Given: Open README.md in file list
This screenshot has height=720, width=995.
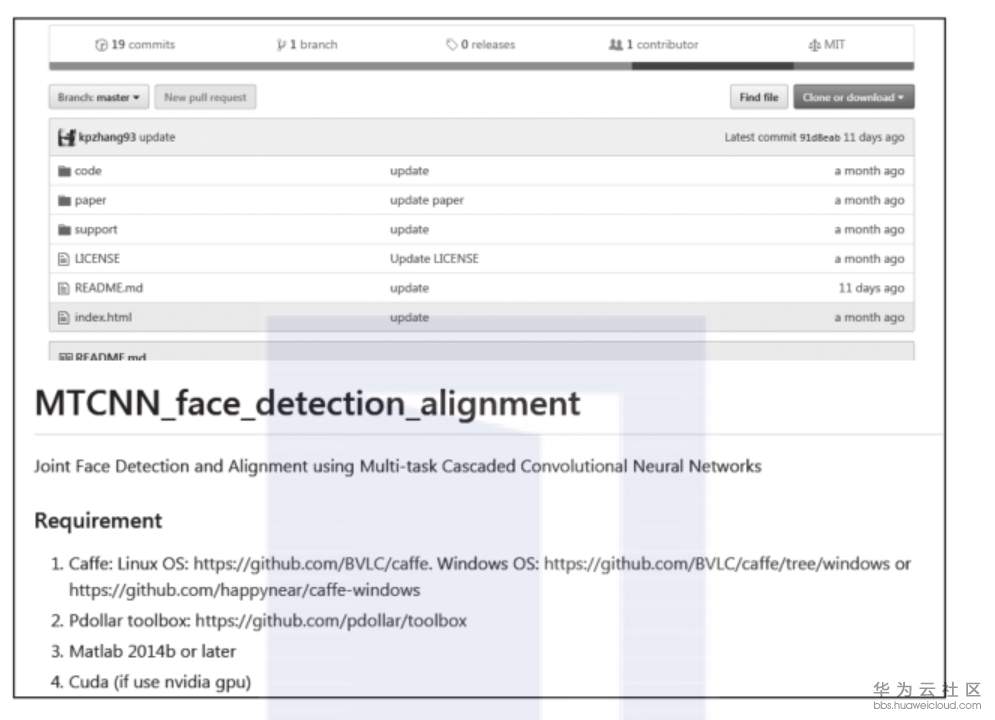Looking at the screenshot, I should coord(109,287).
